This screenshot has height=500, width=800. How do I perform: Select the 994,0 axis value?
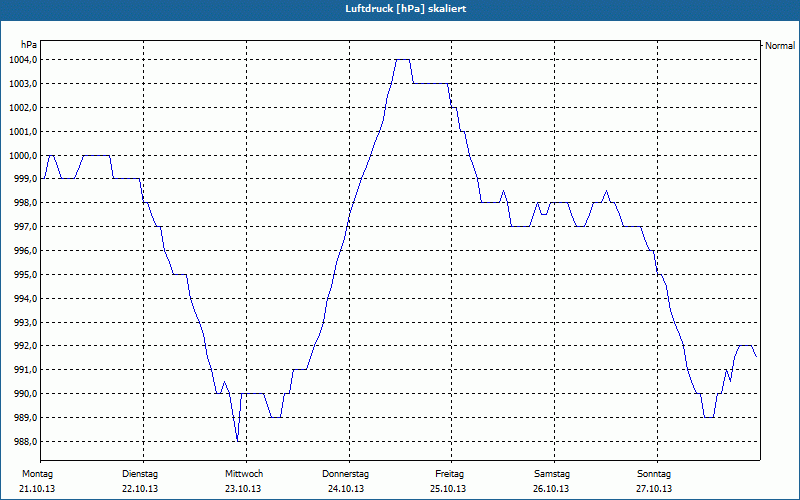pos(25,298)
